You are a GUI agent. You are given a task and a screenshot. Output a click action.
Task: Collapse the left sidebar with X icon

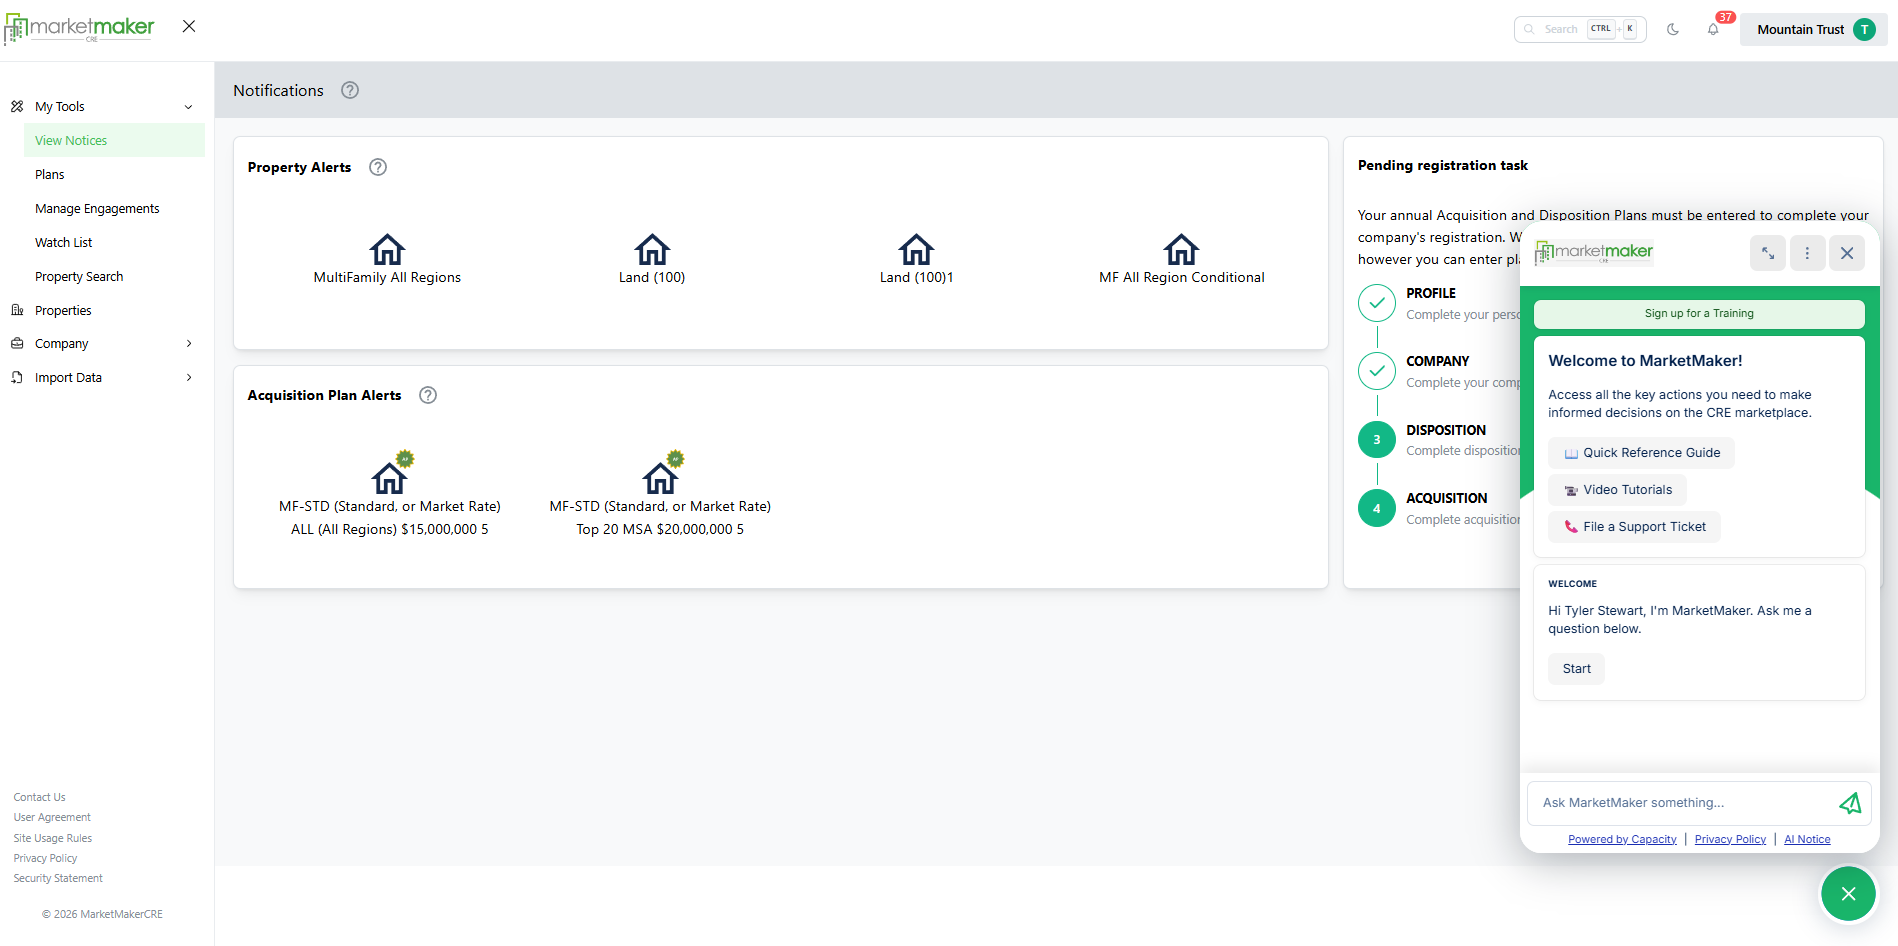[x=189, y=27]
